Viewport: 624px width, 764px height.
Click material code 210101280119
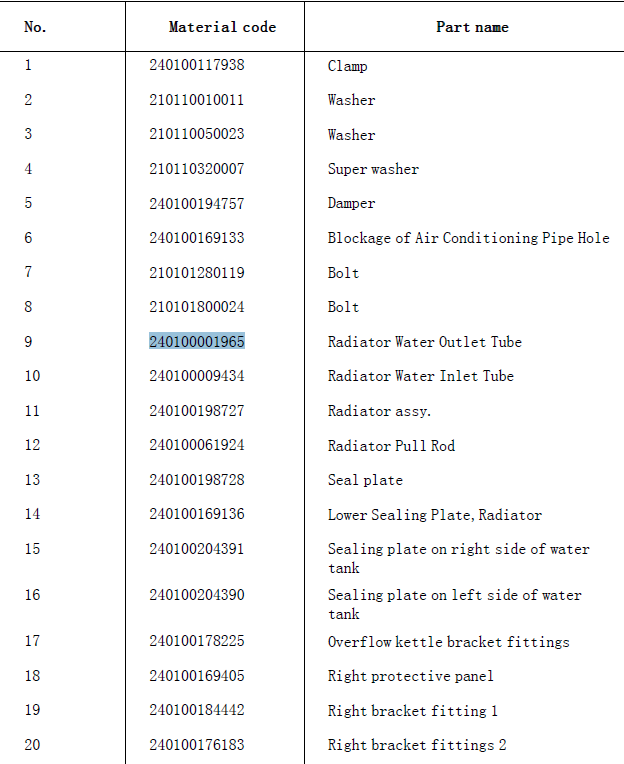click(x=197, y=272)
